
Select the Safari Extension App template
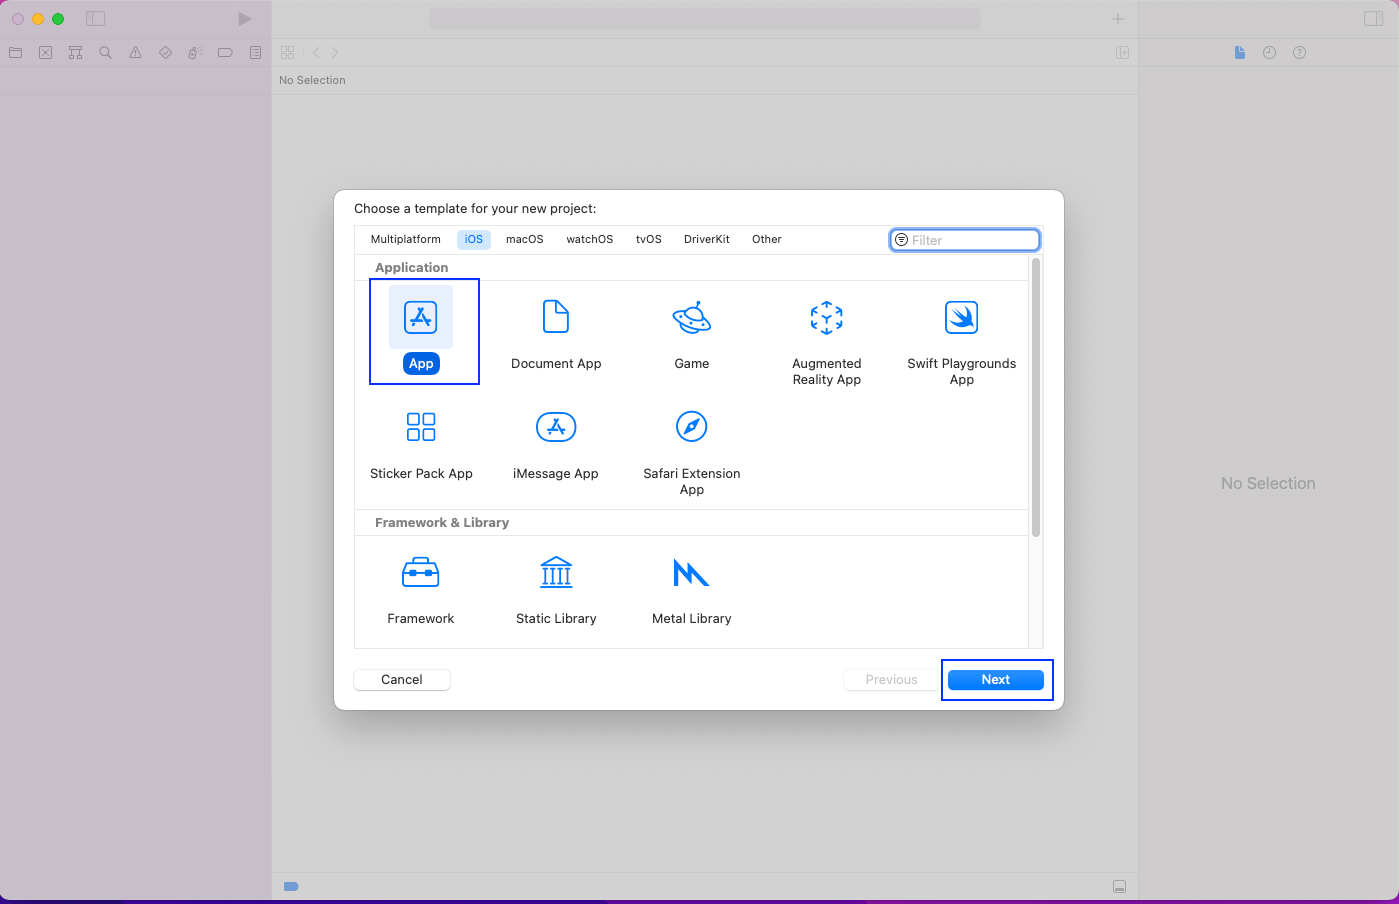tap(691, 427)
